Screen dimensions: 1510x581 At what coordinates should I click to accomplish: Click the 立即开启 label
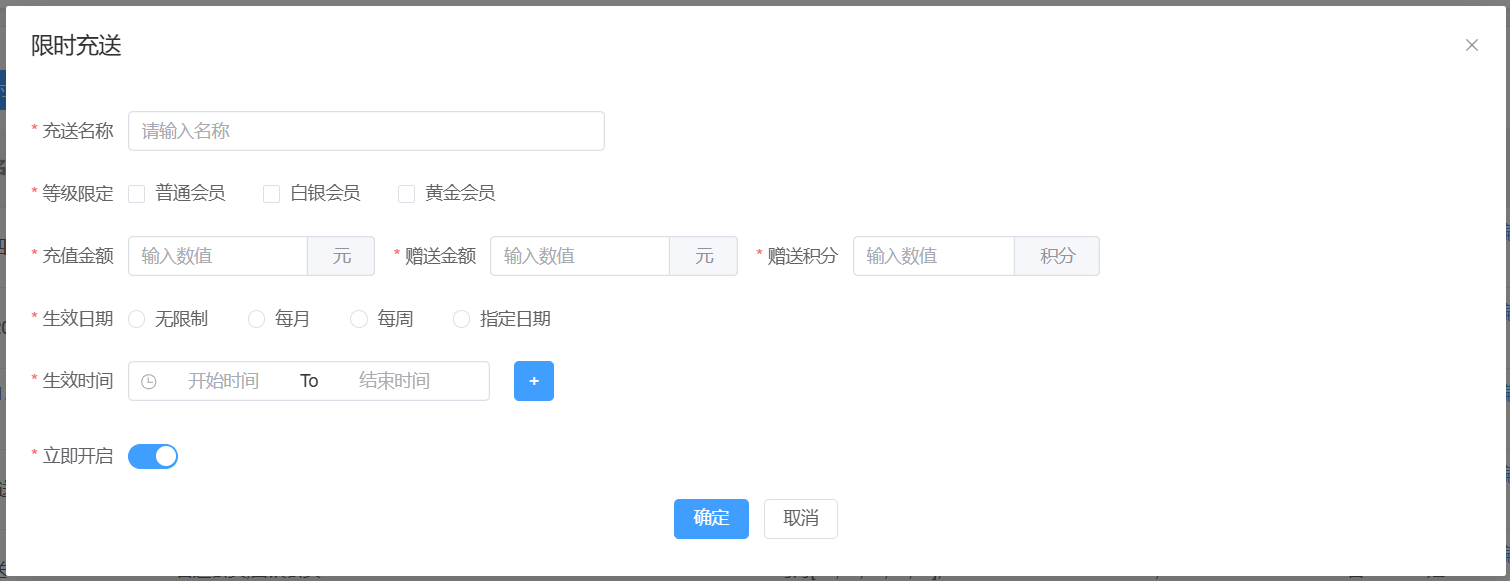click(x=78, y=456)
